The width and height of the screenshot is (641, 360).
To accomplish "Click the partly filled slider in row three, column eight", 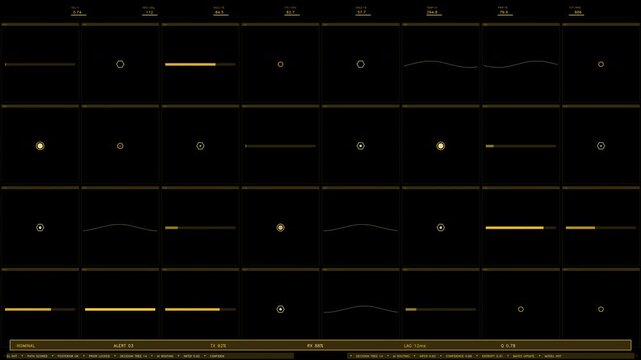I will 601,228.
